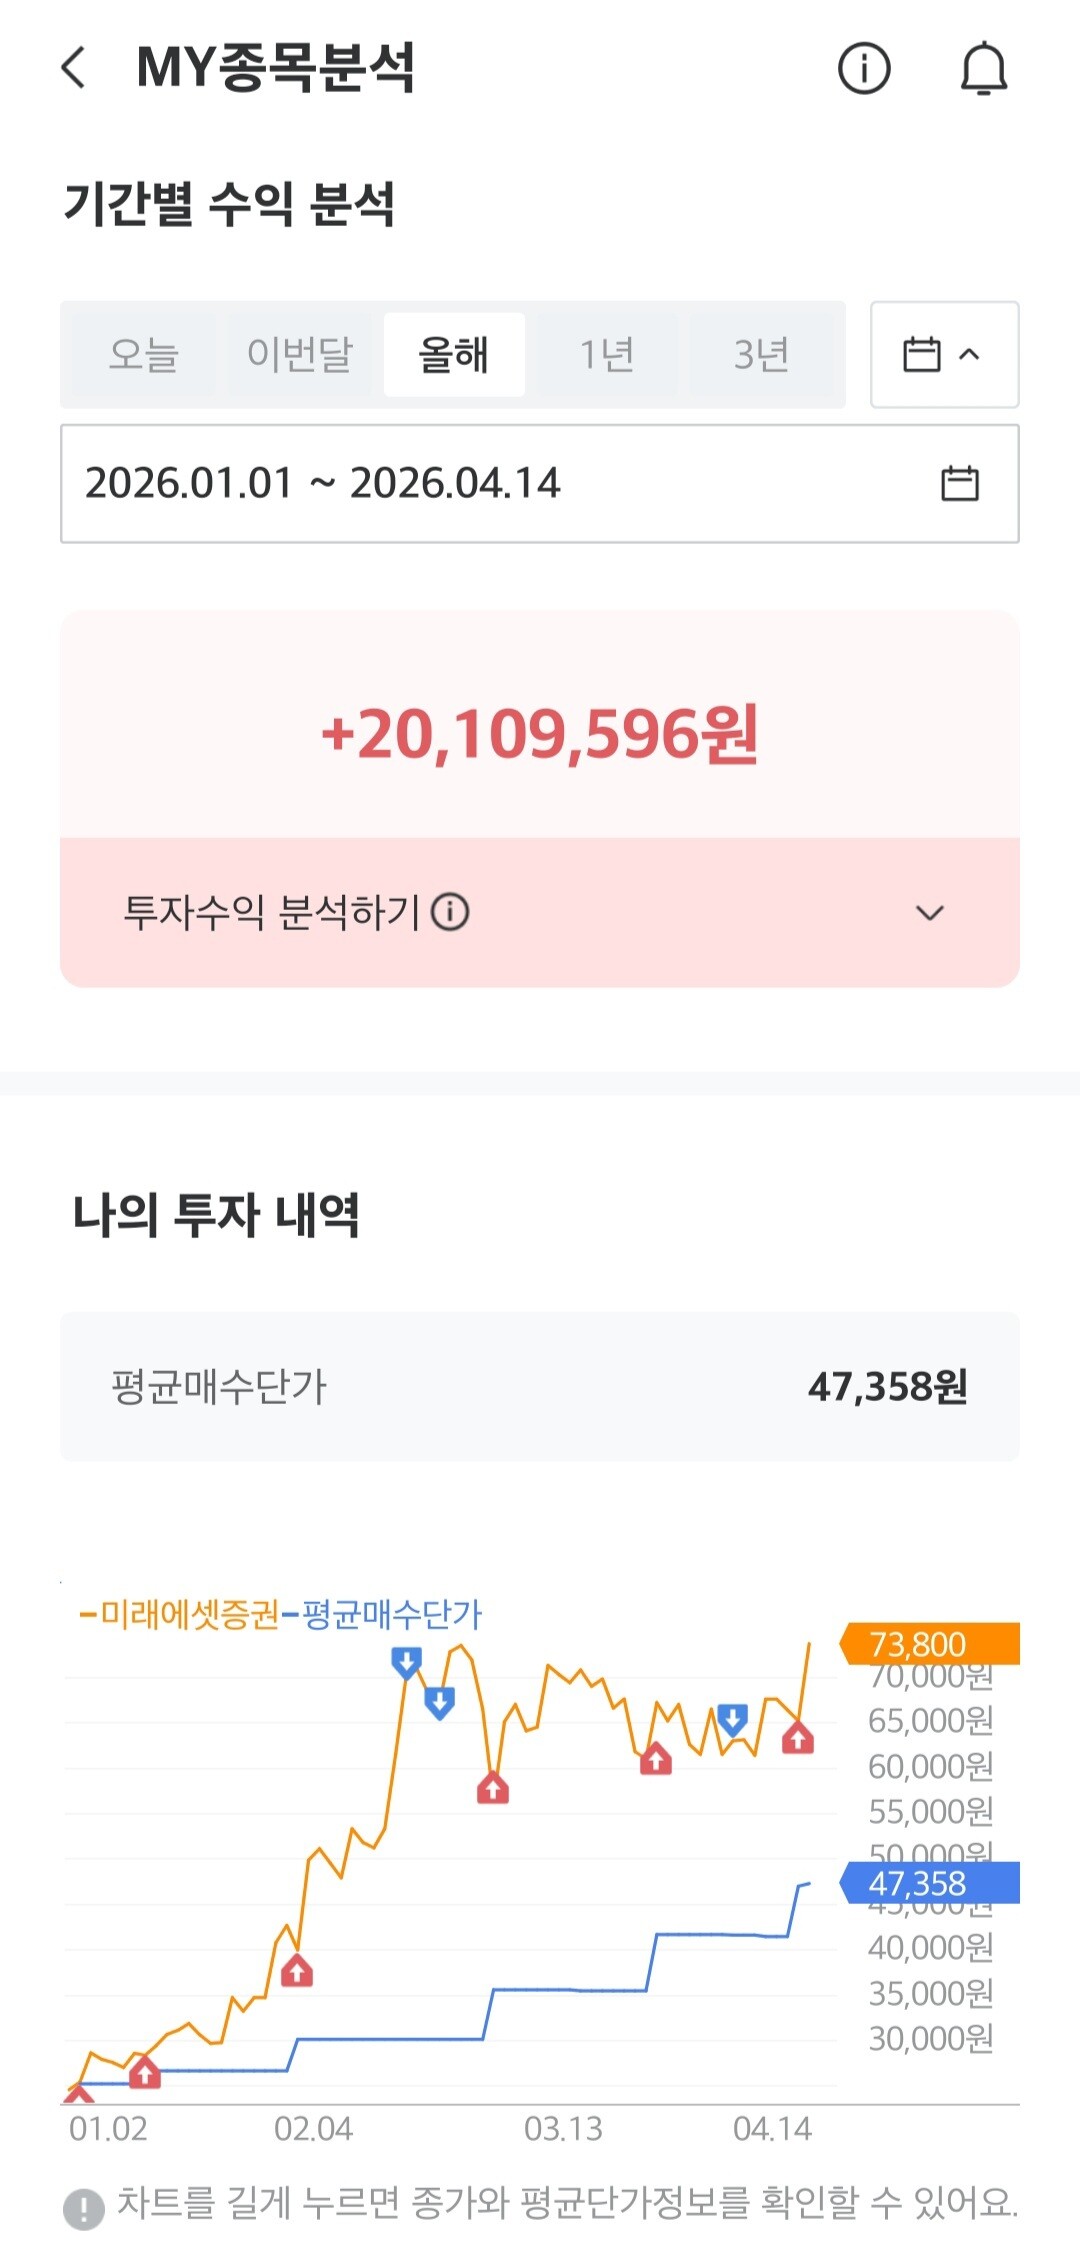The height and width of the screenshot is (2258, 1080).
Task: Switch to the 1년 period tab
Action: (x=607, y=355)
